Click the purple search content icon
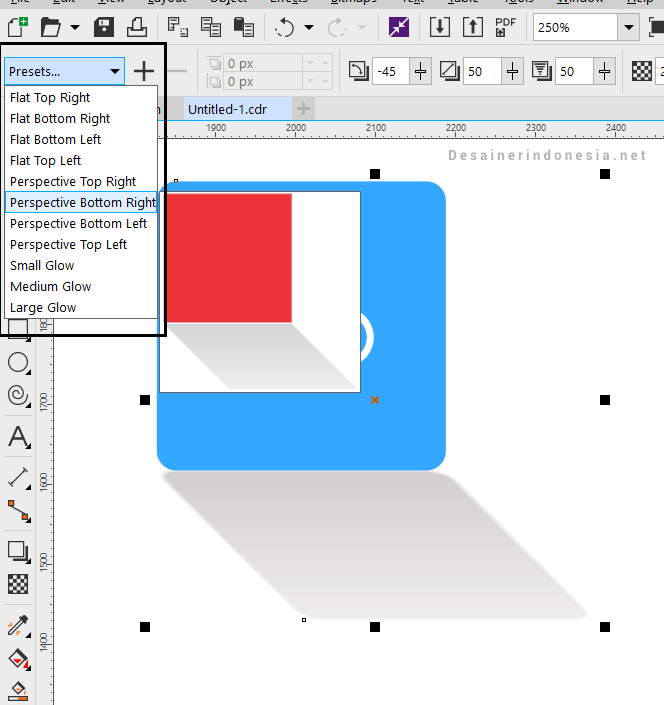This screenshot has width=664, height=705. pyautogui.click(x=399, y=27)
